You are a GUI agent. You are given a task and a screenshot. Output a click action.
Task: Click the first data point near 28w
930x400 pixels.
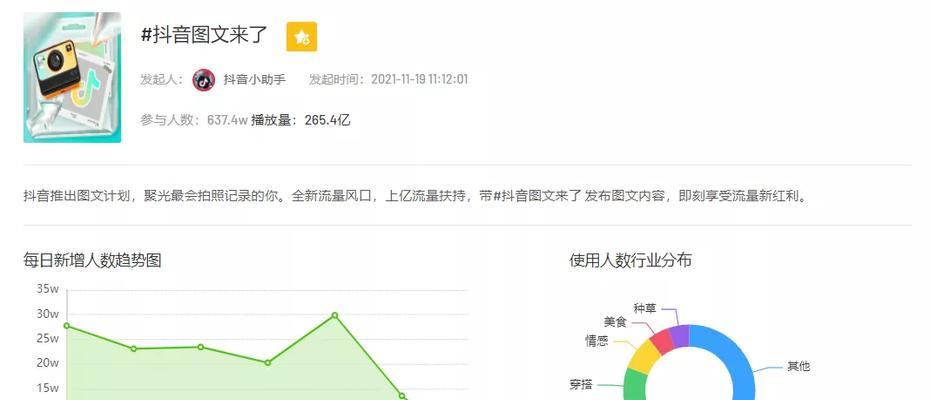(66, 326)
